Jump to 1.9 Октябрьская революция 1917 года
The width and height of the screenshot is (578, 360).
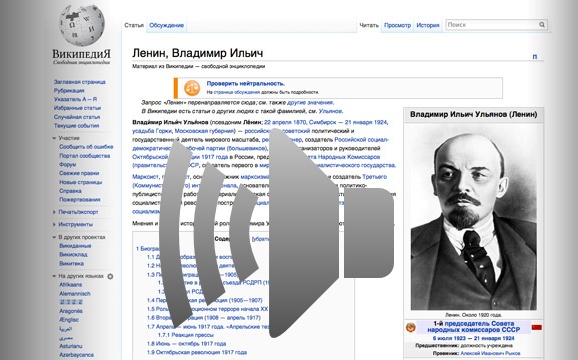(197, 352)
